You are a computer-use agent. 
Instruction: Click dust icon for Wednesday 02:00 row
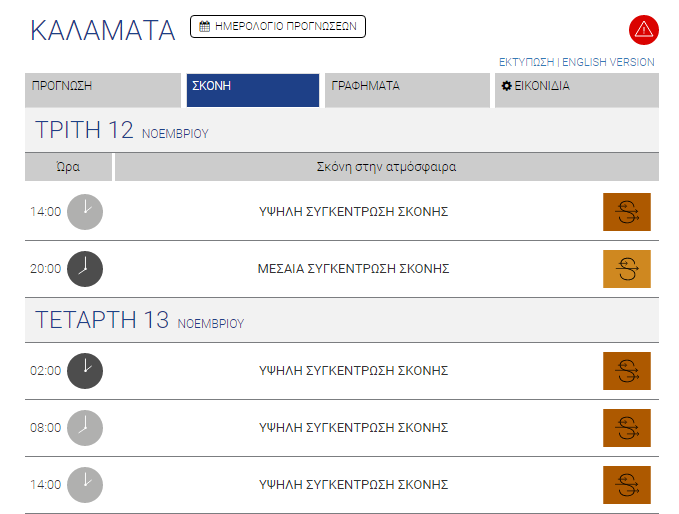click(627, 371)
